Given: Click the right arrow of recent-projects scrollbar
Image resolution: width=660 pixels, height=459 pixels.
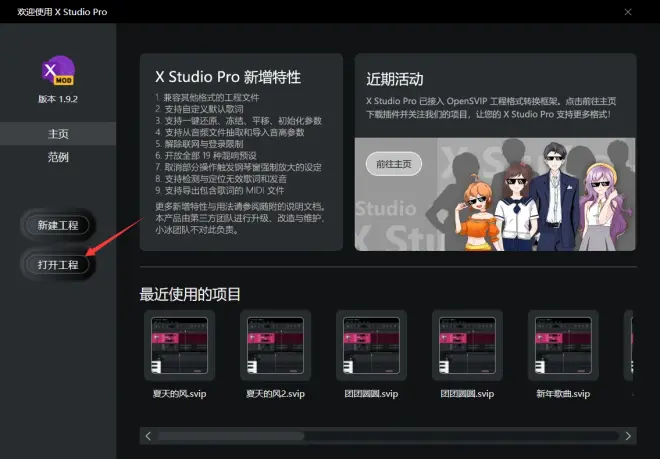Looking at the screenshot, I should 628,436.
